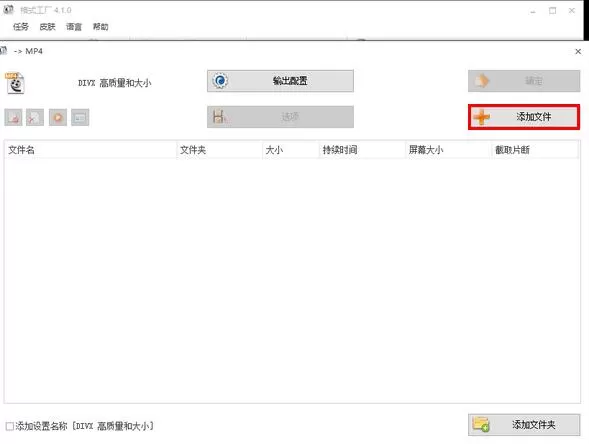Click the MP4 file format icon
The height and width of the screenshot is (444, 589).
[x=15, y=83]
